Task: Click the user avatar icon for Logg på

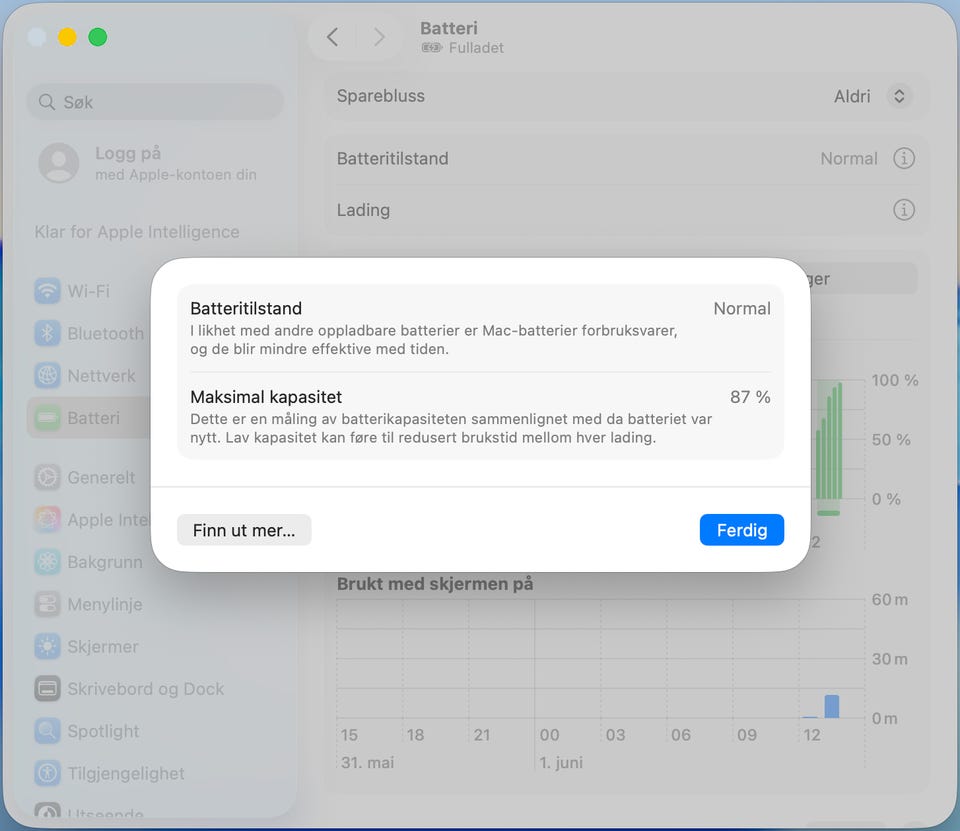Action: (x=59, y=163)
